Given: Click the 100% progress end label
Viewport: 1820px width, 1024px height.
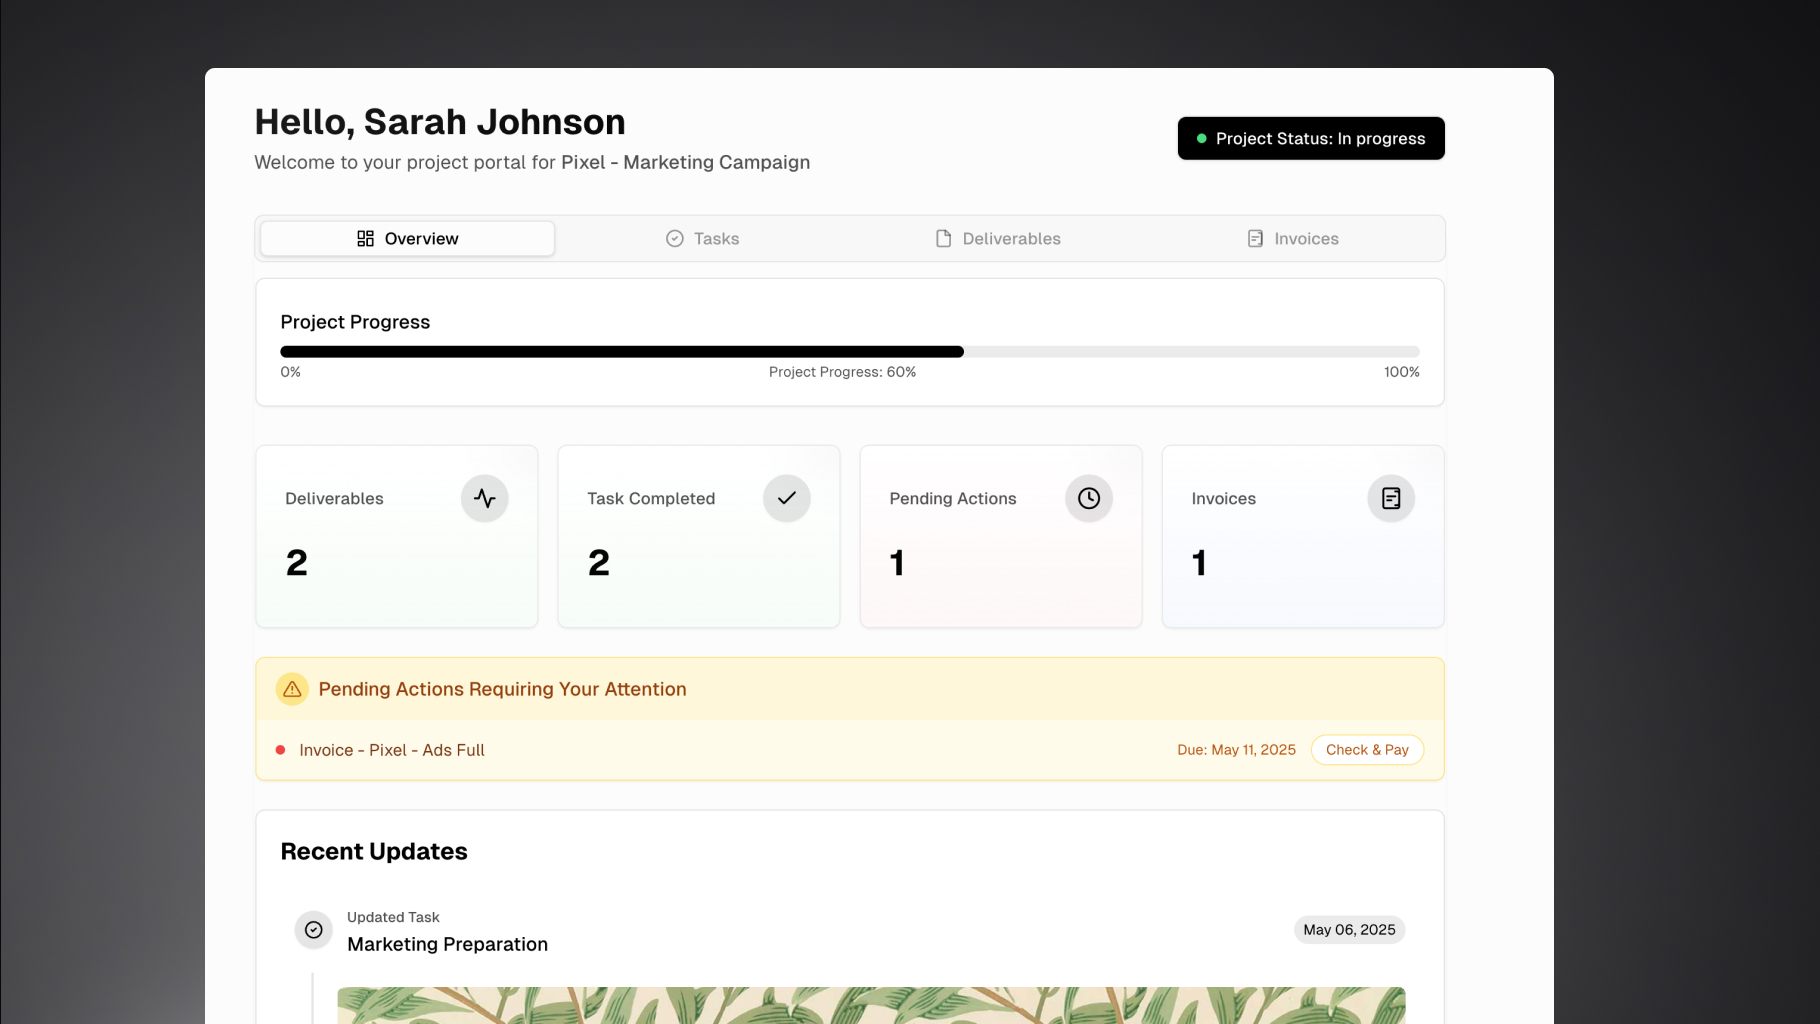Looking at the screenshot, I should click(1401, 372).
